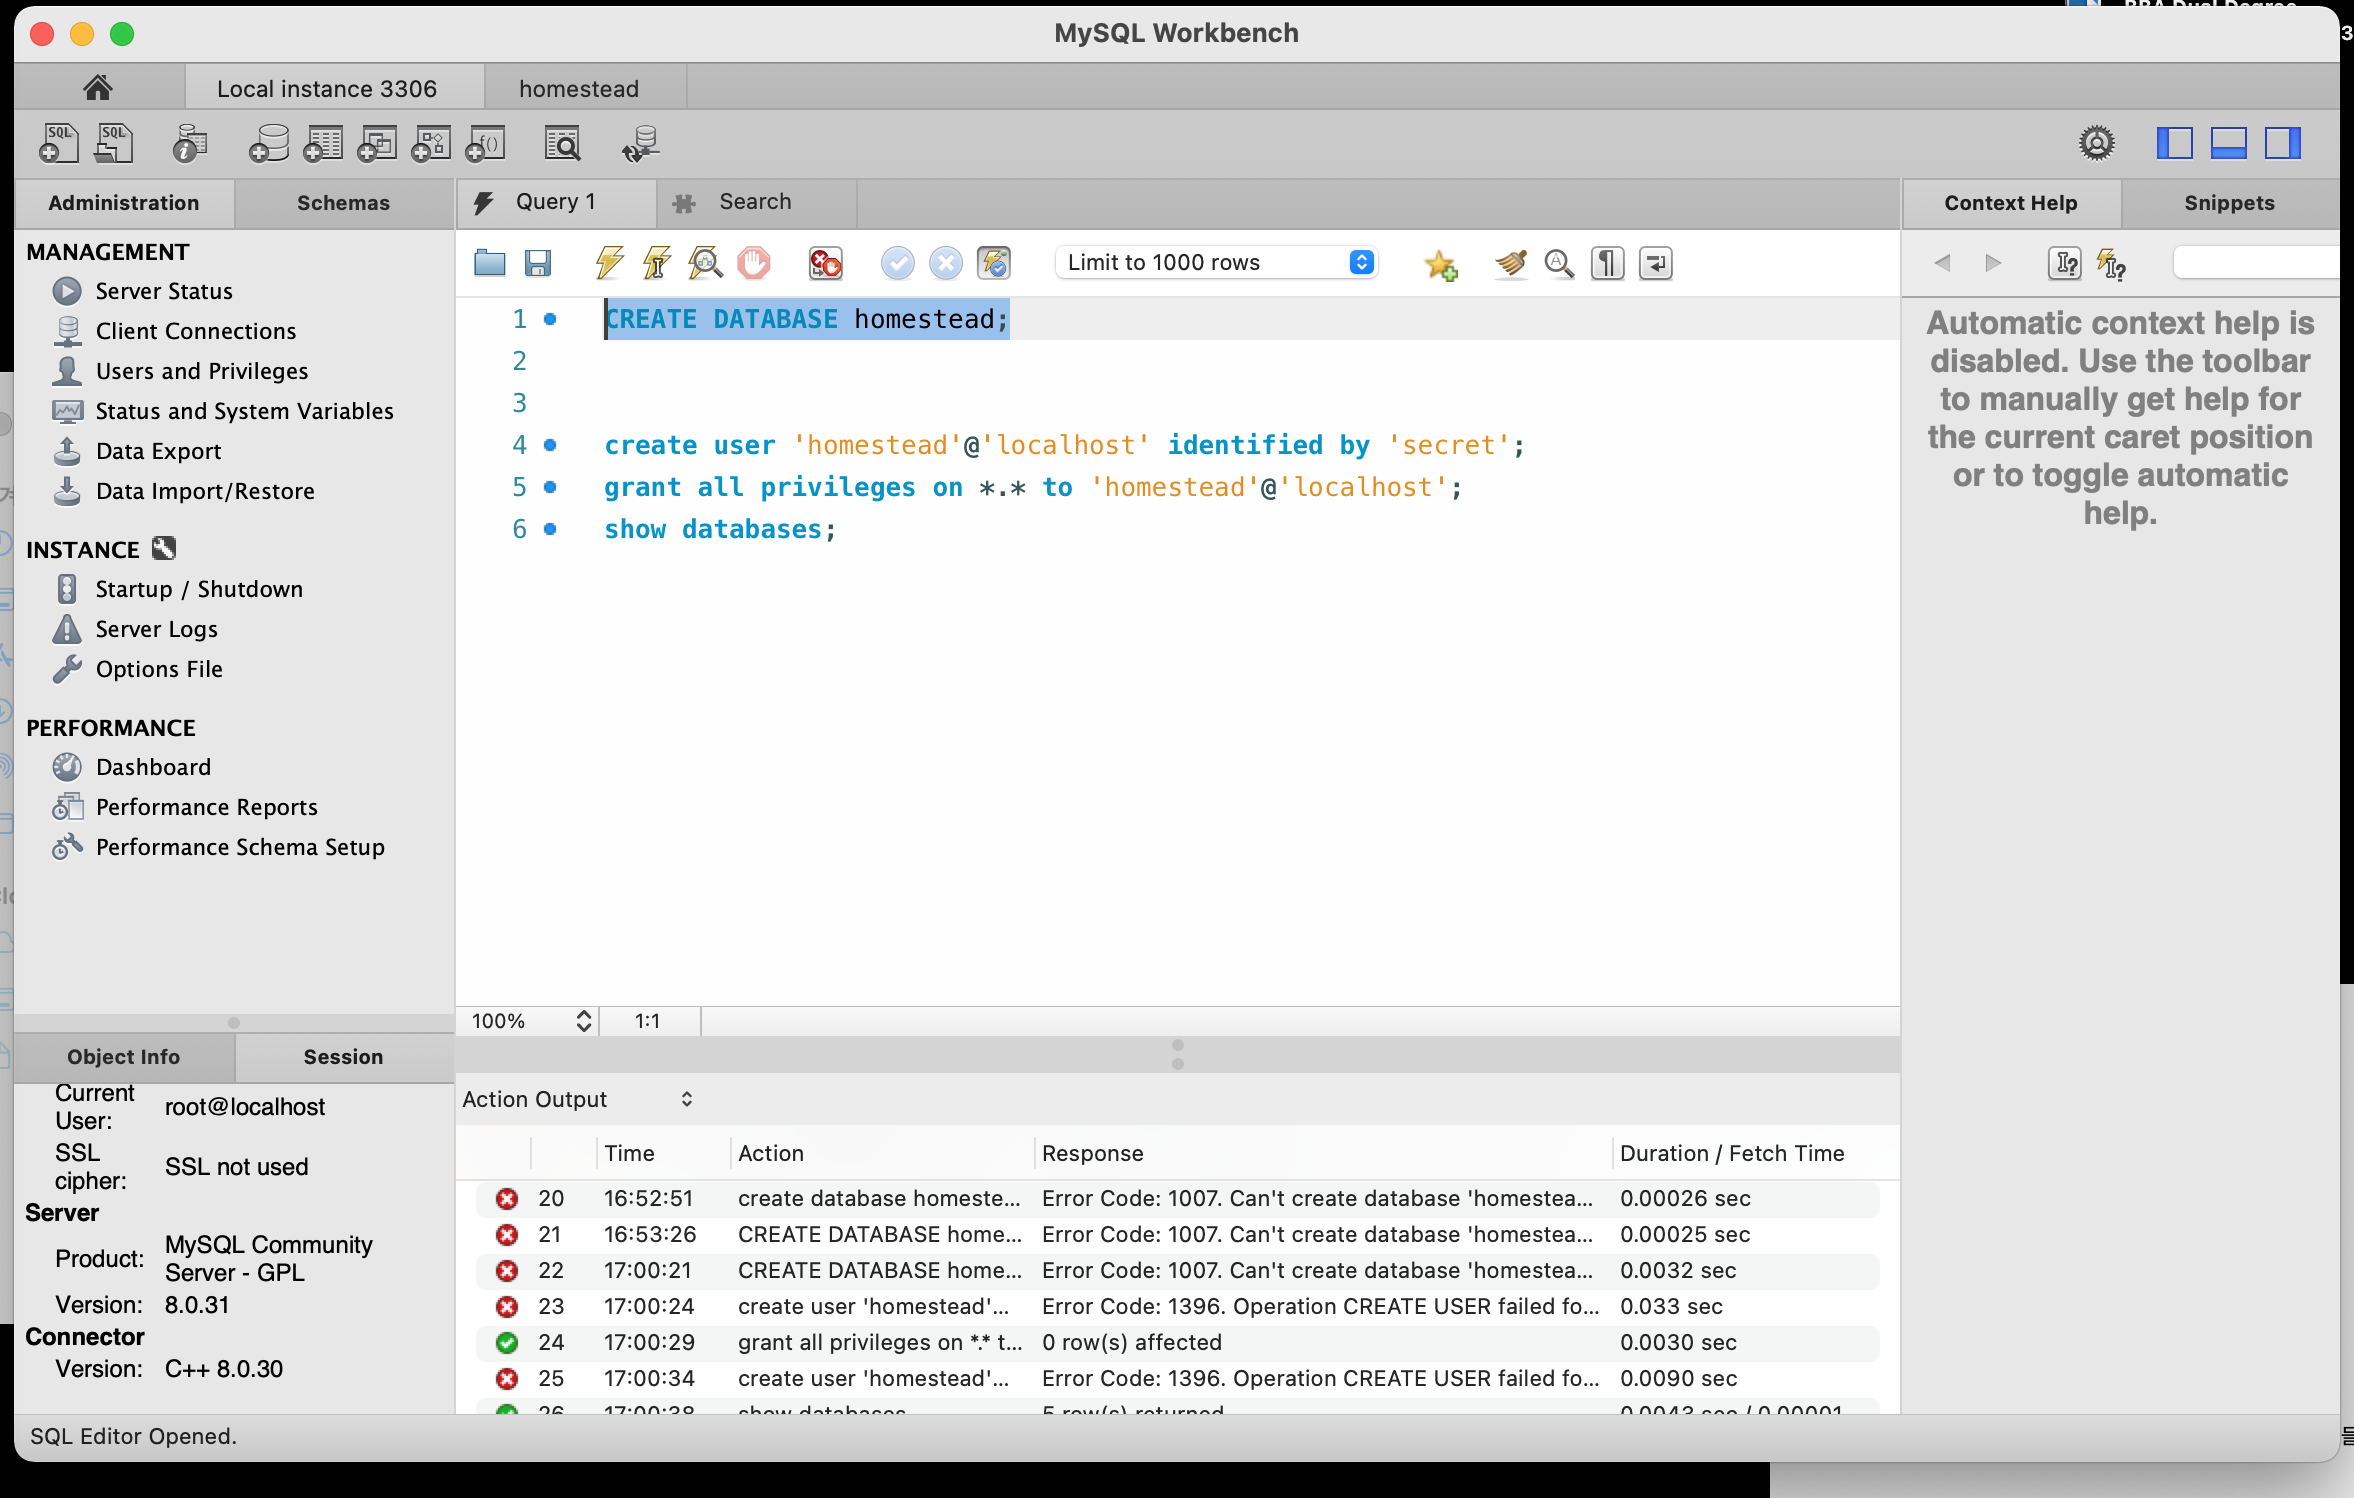This screenshot has width=2354, height=1498.
Task: Toggle the right secondary sidebar visibility
Action: pyautogui.click(x=2283, y=144)
